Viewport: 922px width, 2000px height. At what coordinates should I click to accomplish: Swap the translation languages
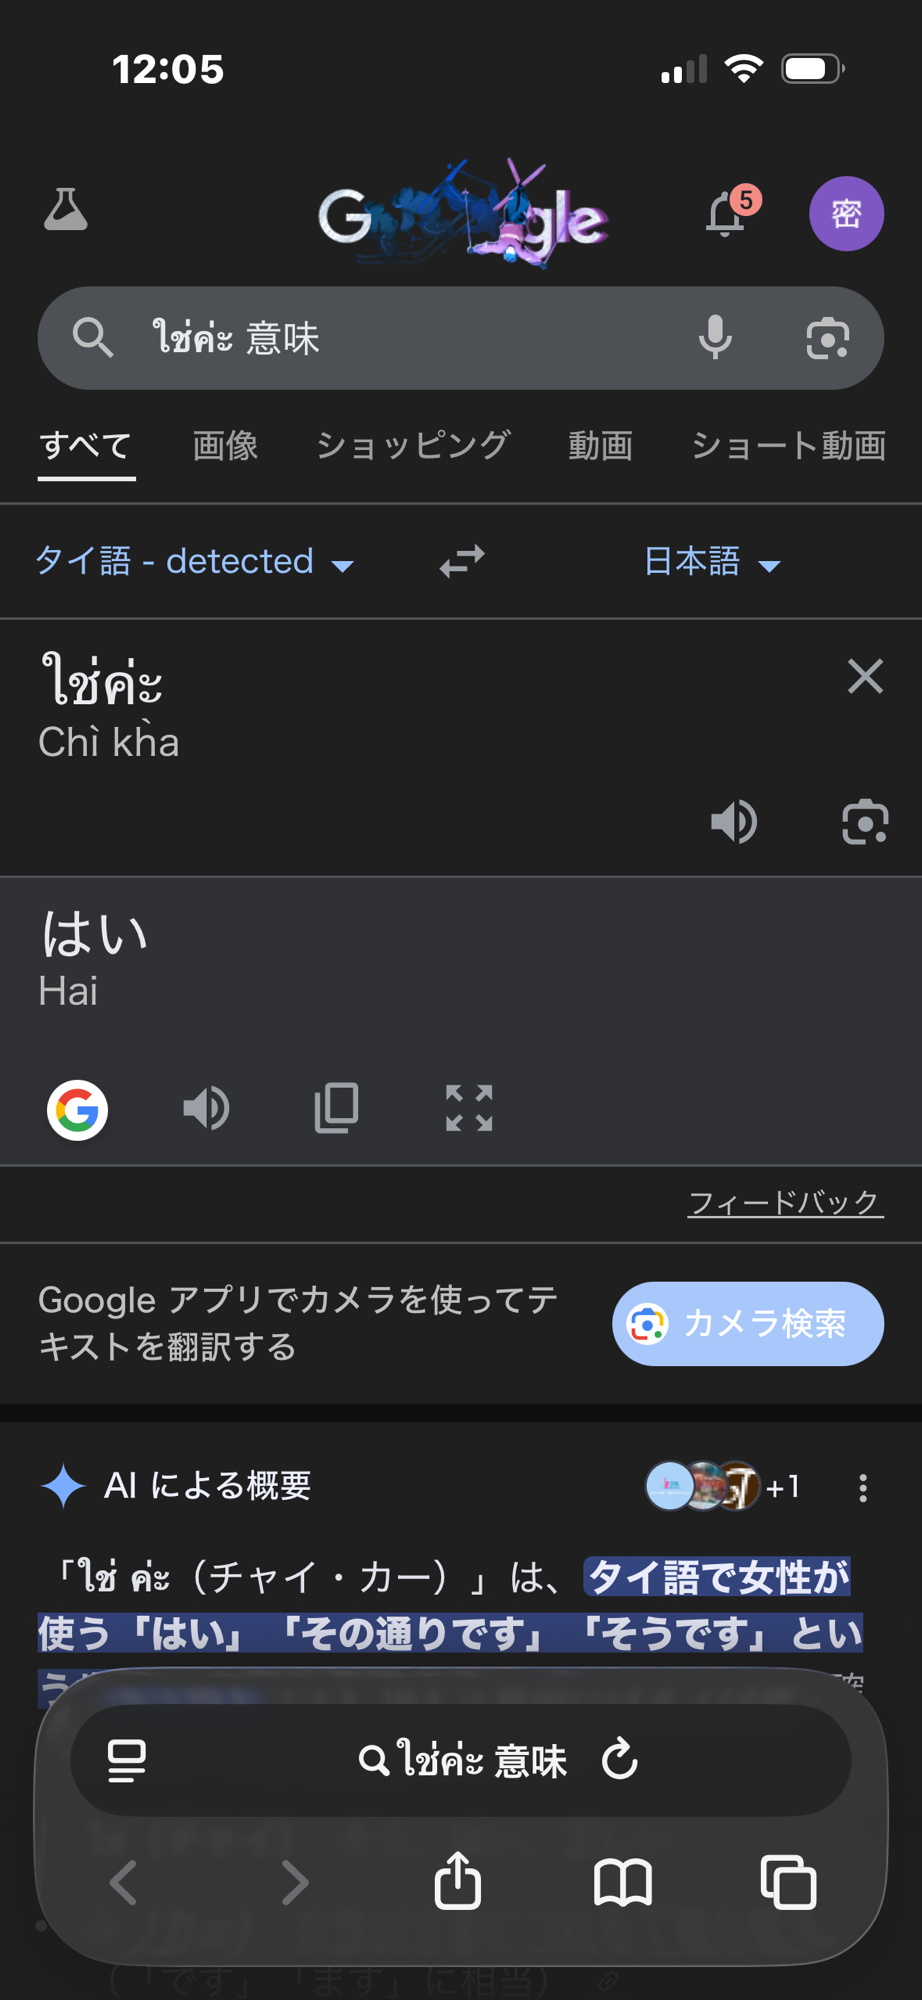point(462,561)
